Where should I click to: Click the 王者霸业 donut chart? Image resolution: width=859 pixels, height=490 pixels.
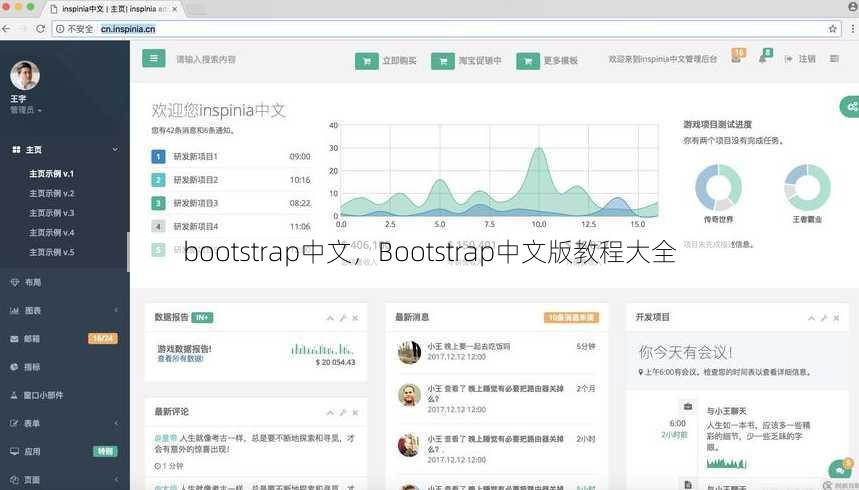coord(807,187)
